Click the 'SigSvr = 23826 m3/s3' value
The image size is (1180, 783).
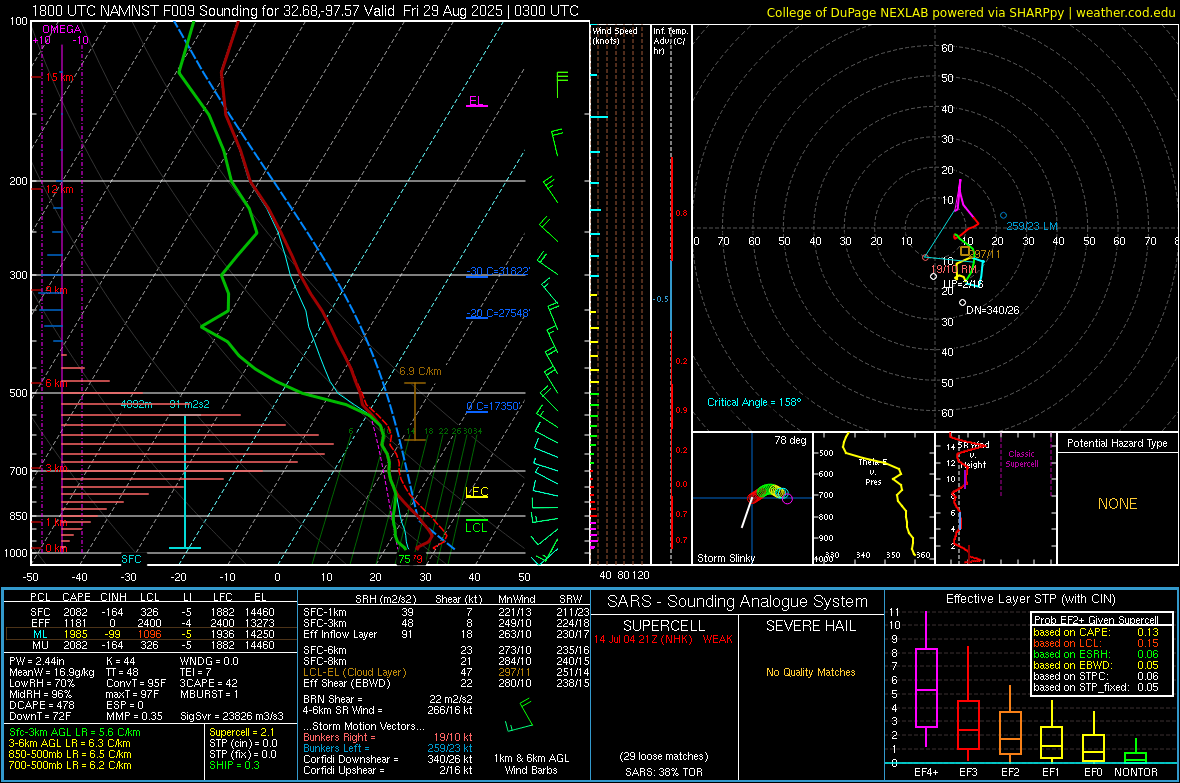[232, 717]
